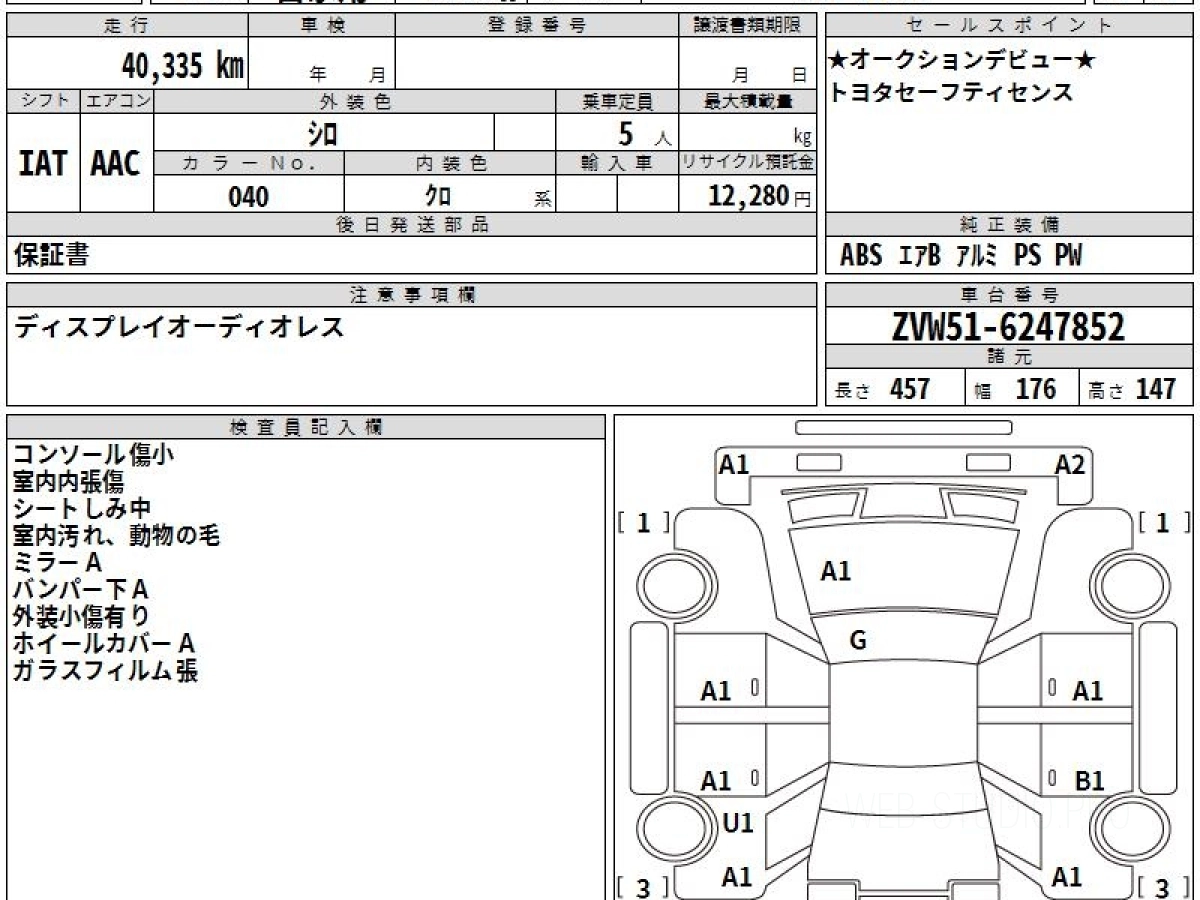Click the B1 mark on right rear door
Viewport: 1200px width, 900px height.
[x=1088, y=781]
